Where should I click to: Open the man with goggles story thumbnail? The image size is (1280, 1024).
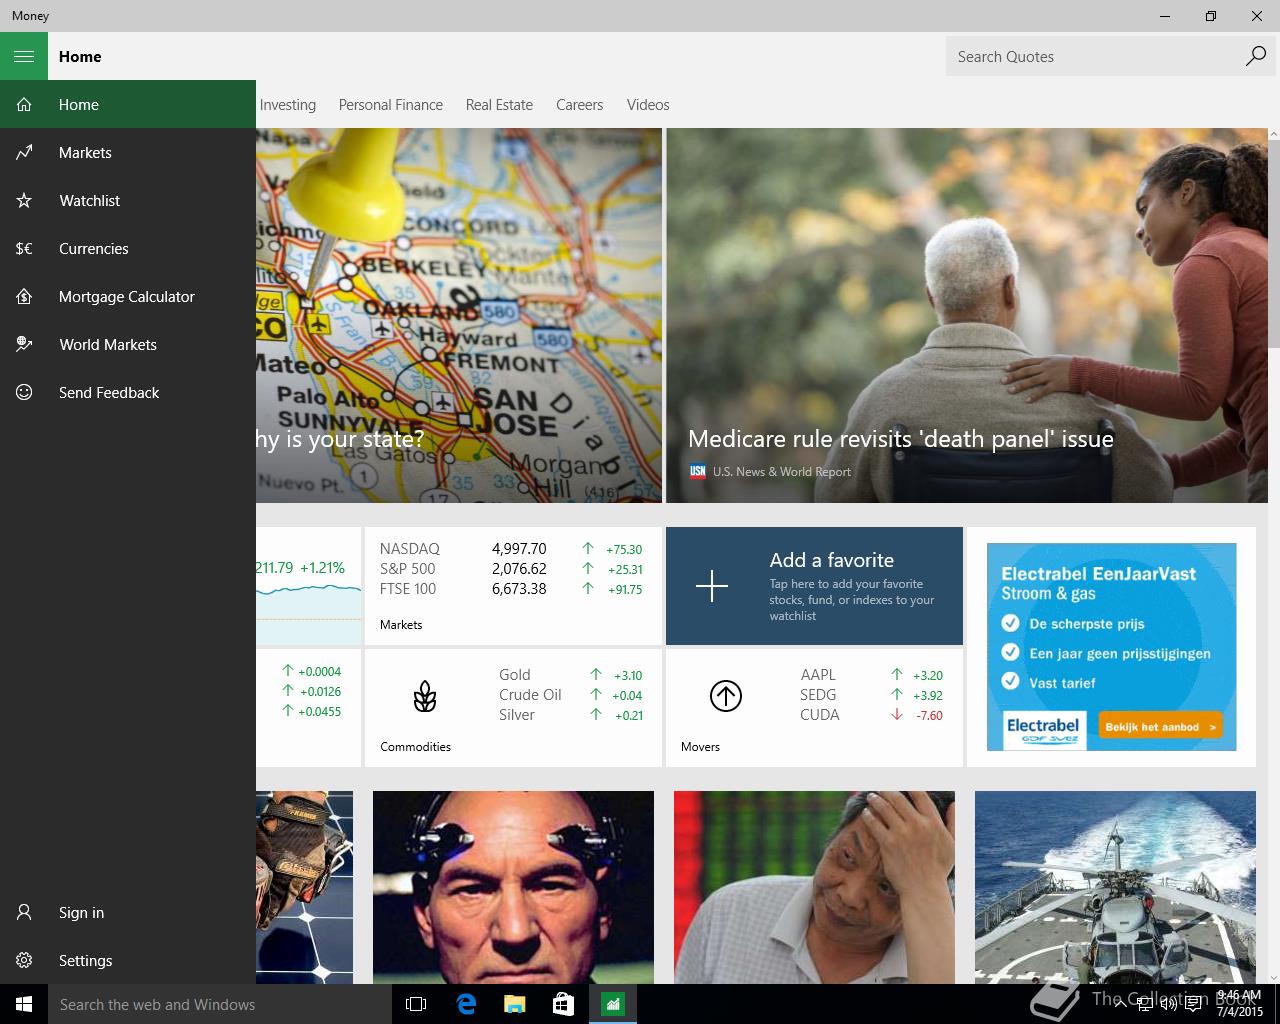click(x=513, y=888)
